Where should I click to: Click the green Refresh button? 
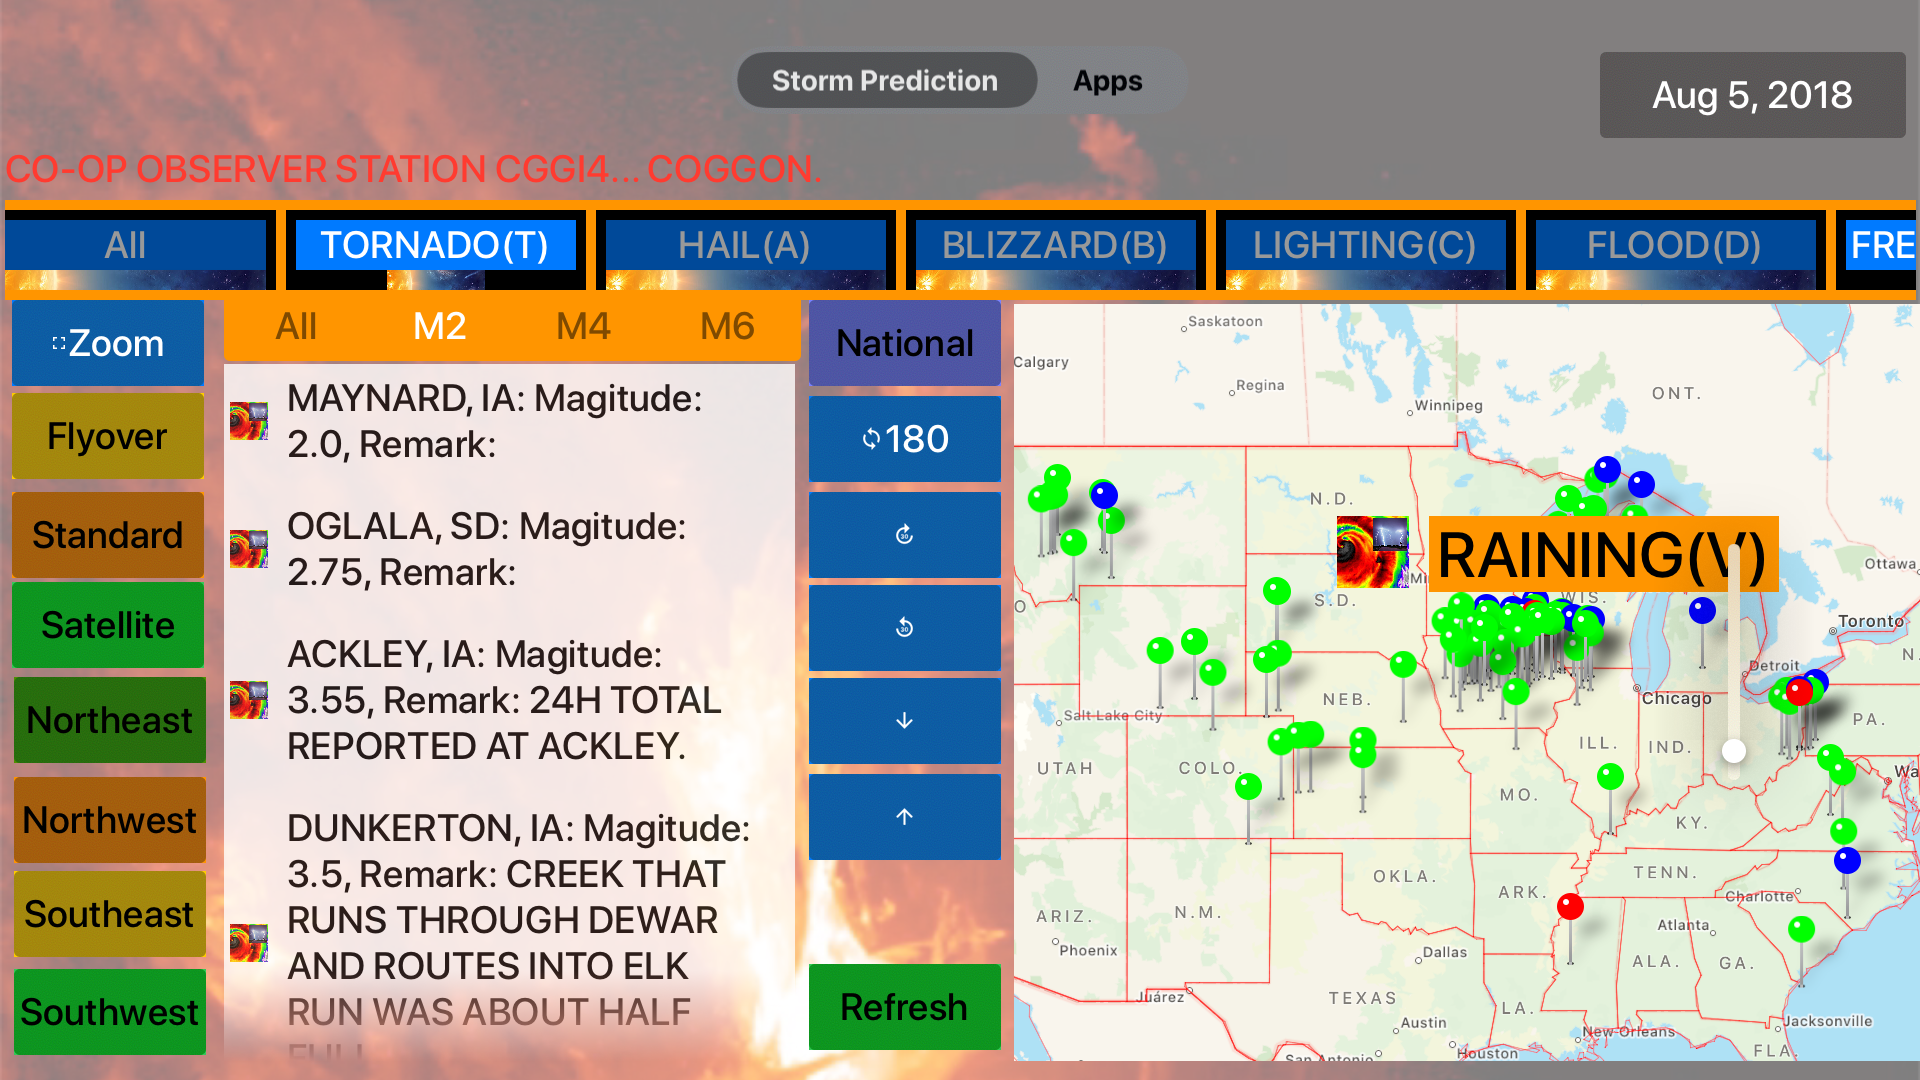(x=905, y=1007)
